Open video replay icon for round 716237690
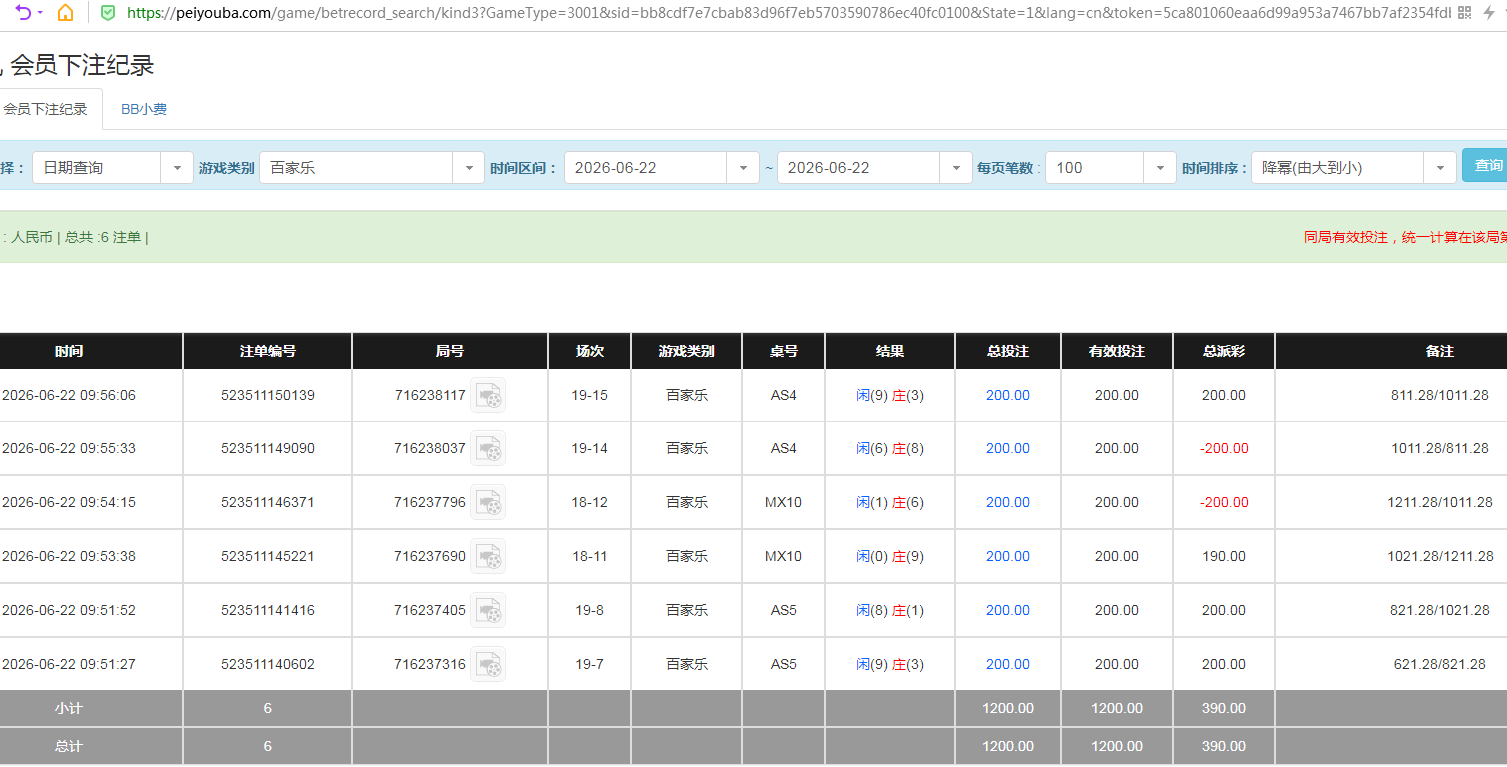 [488, 556]
